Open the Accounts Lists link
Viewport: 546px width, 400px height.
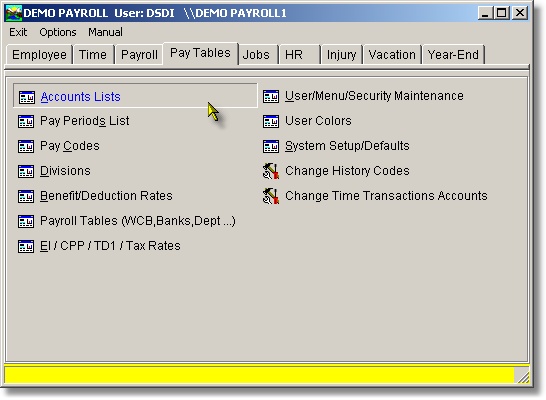[x=80, y=97]
